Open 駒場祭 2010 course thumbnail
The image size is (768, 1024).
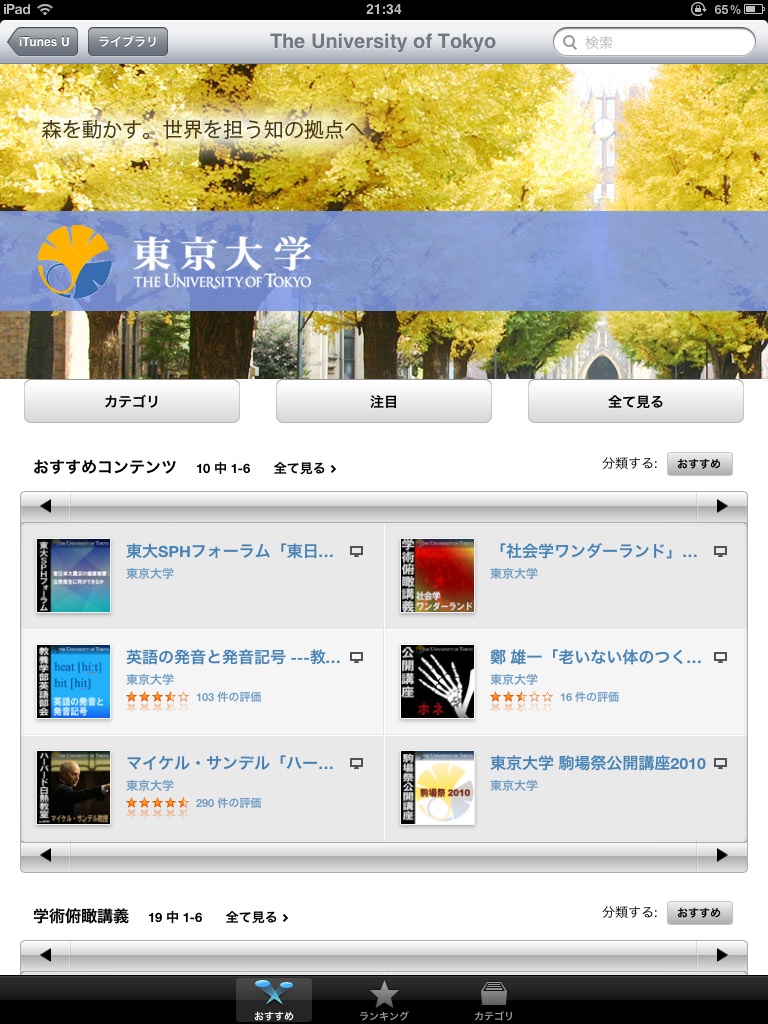(438, 788)
